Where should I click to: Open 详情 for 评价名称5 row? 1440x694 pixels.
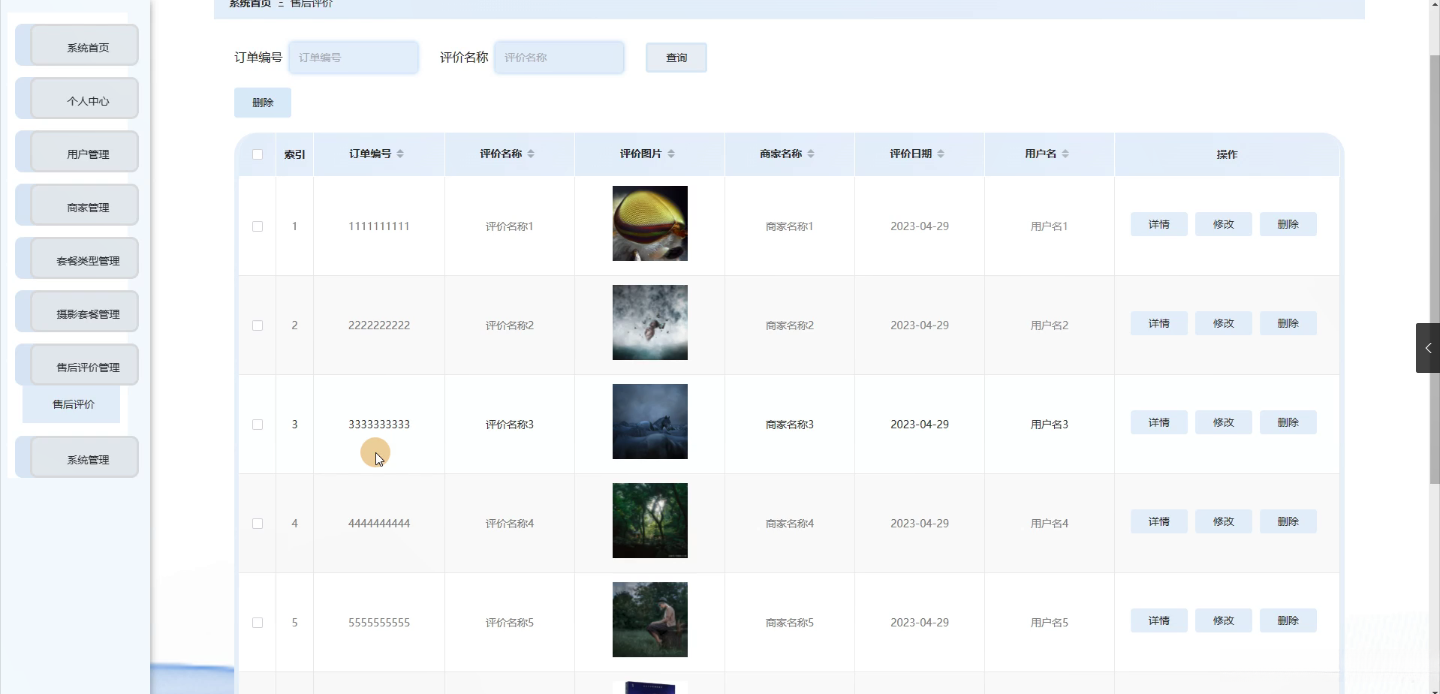click(x=1159, y=620)
